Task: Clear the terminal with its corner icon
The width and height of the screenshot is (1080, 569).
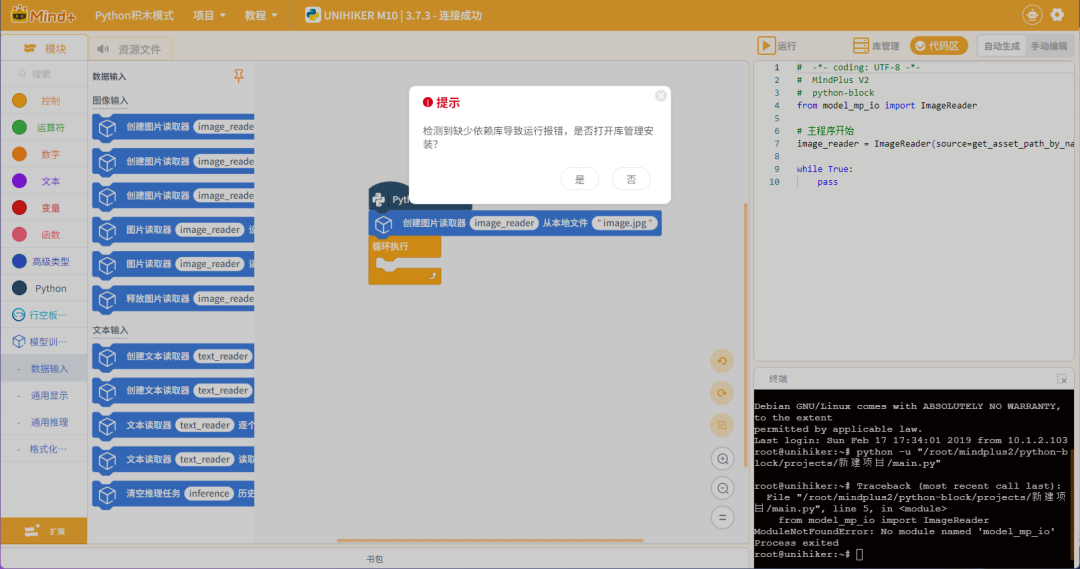Action: click(x=1061, y=380)
